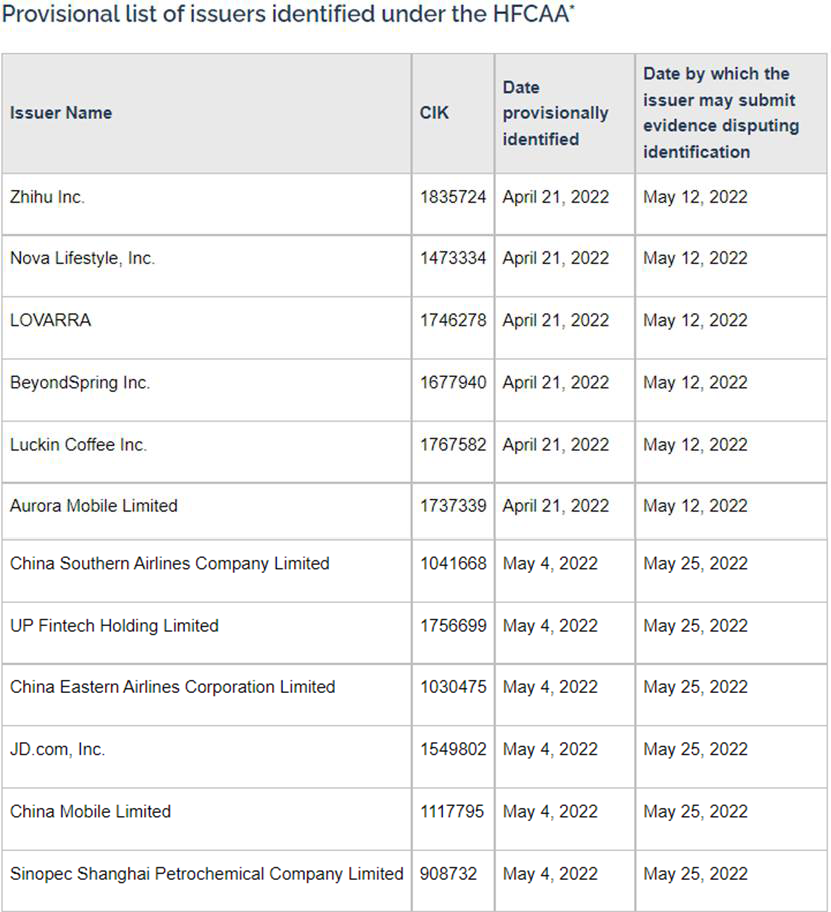Click CIK number 1041668
The width and height of the screenshot is (831, 912).
pos(453,564)
